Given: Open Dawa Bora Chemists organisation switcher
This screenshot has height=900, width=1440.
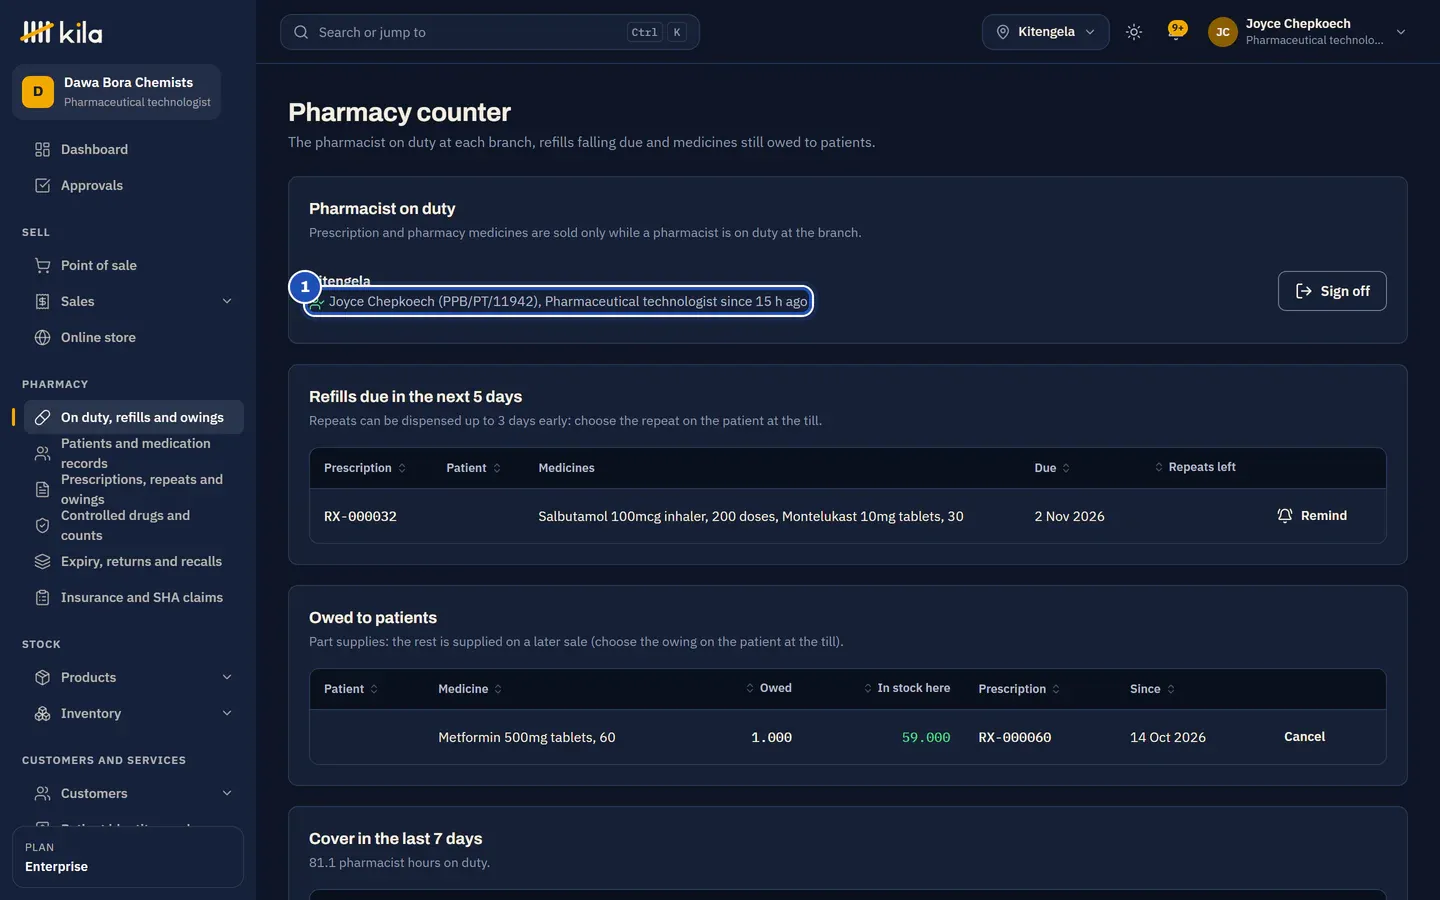Looking at the screenshot, I should pos(116,92).
